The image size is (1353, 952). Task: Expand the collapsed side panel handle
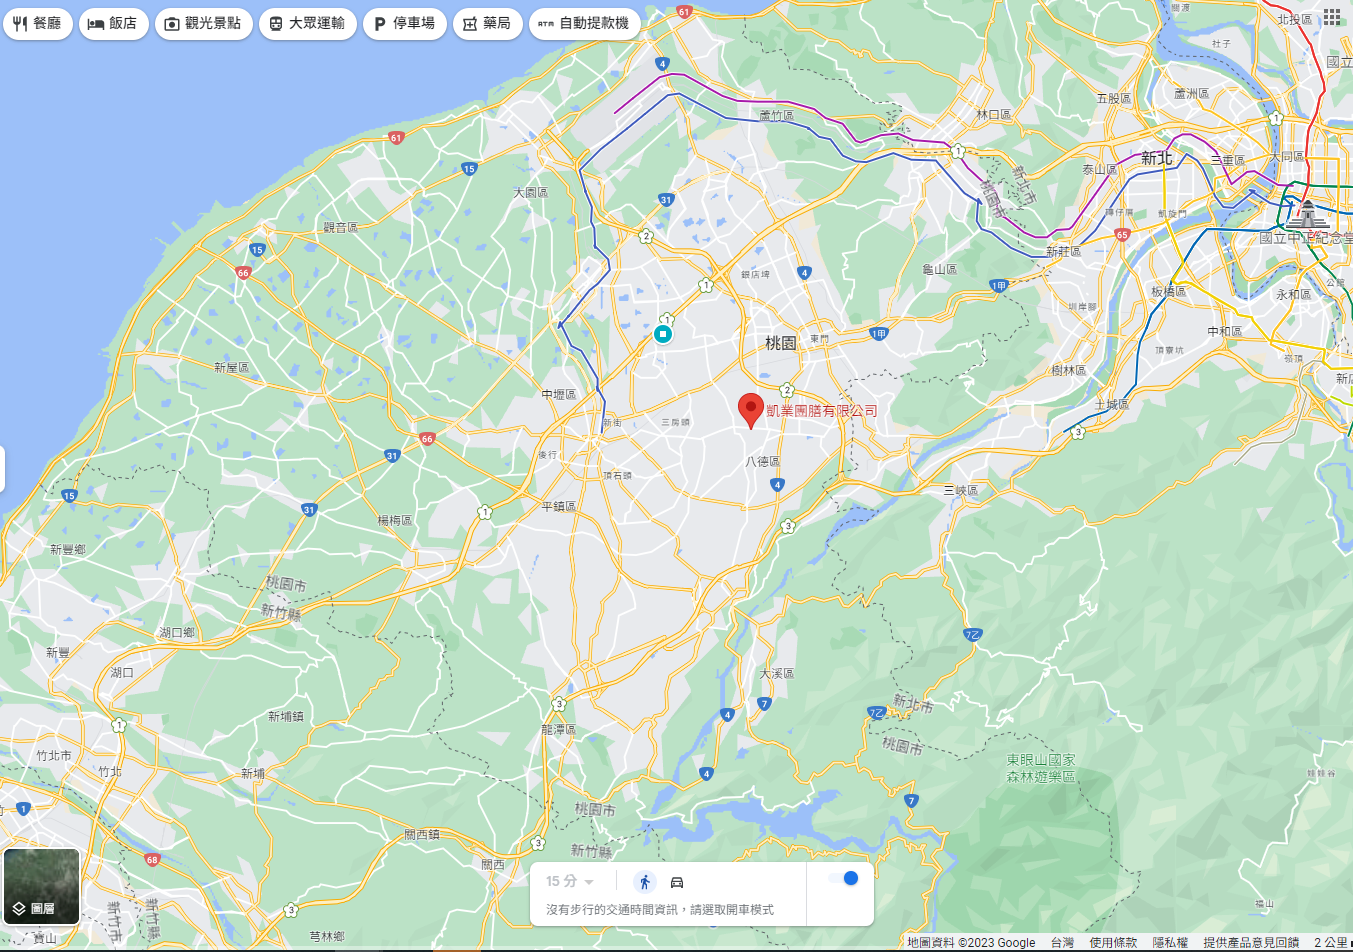coord(3,469)
